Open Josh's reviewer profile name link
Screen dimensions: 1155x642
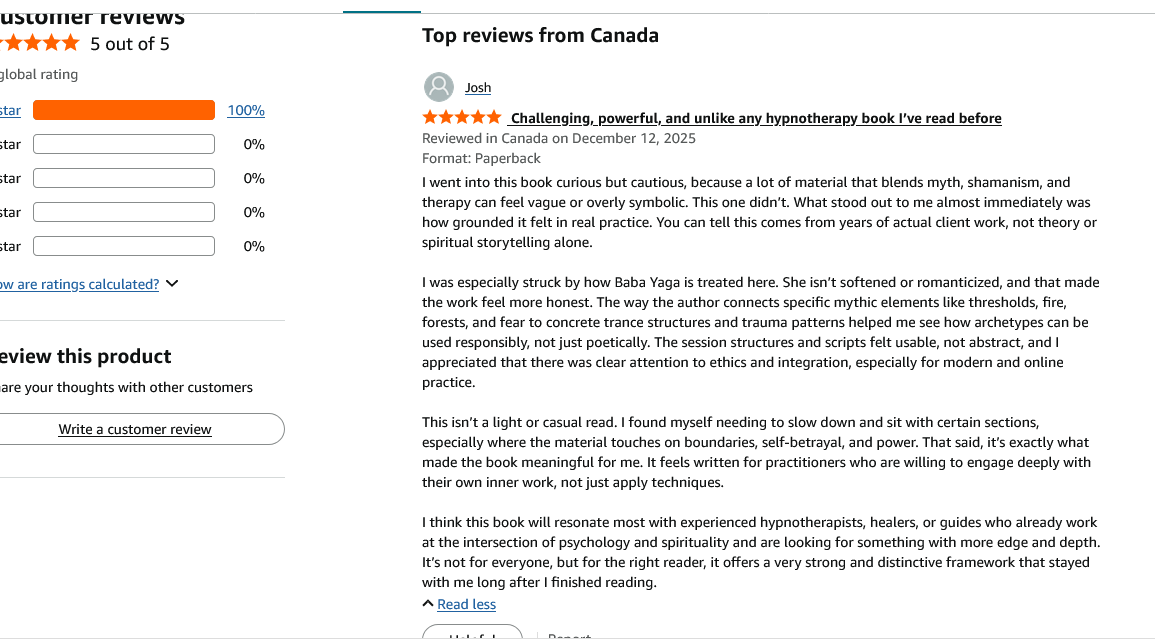(x=478, y=88)
